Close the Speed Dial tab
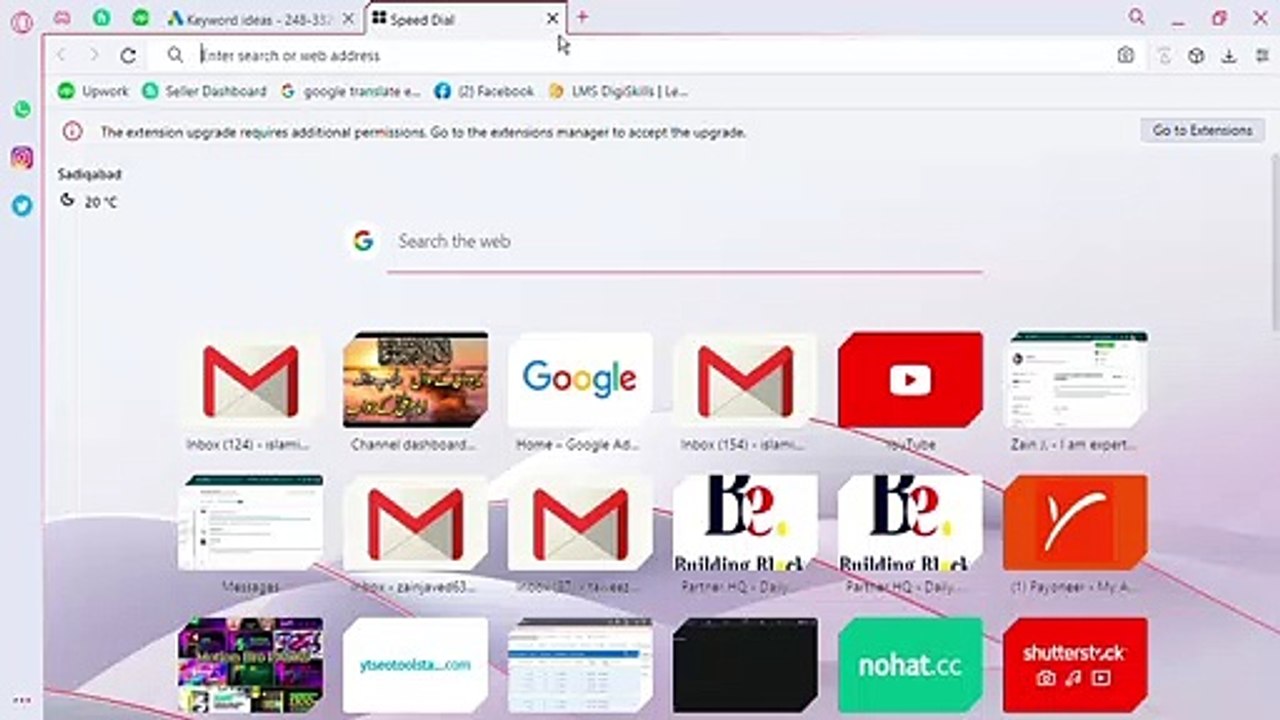The height and width of the screenshot is (720, 1280). 552,18
